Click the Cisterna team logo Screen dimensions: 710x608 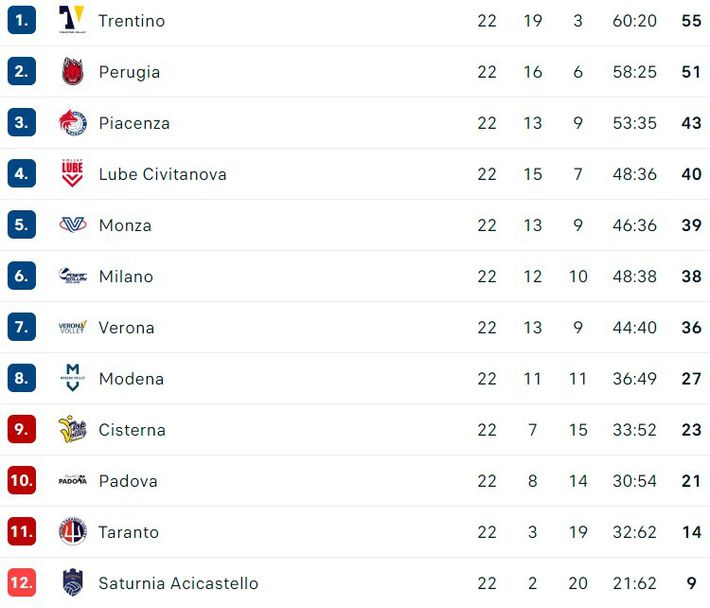72,430
